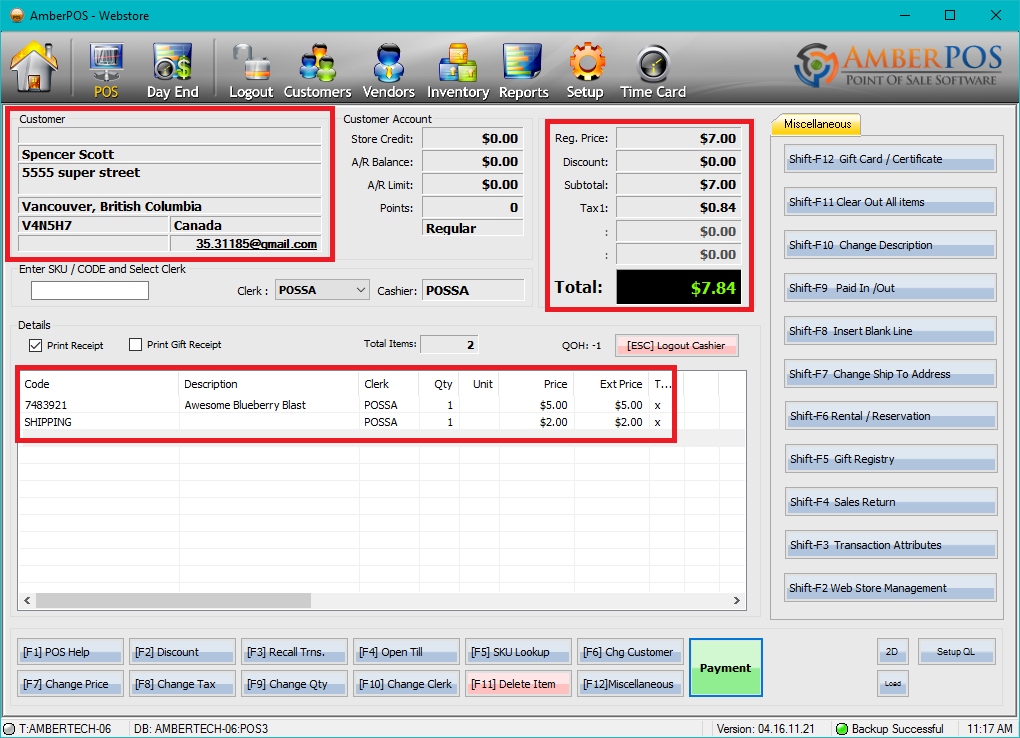This screenshot has height=738, width=1020.
Task: Click Shift-F12 Gift Card / Certificate
Action: click(890, 159)
